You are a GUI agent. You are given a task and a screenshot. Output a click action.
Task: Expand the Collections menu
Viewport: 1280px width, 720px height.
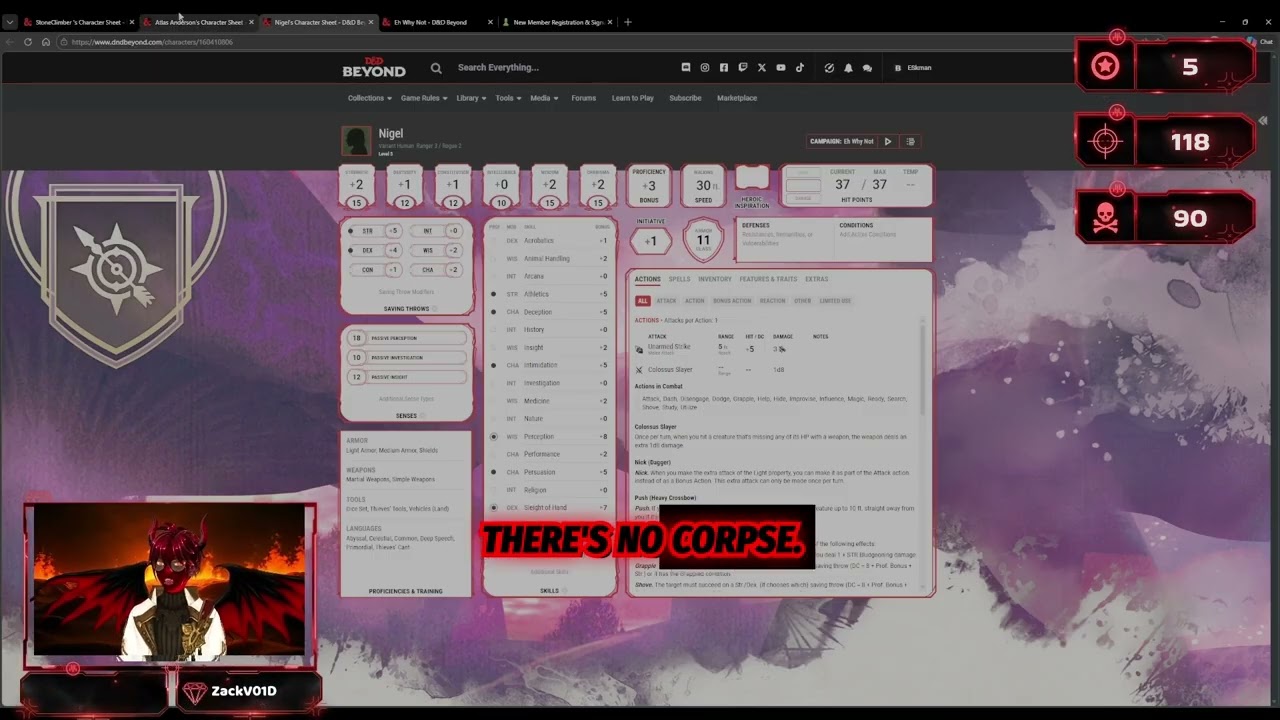[x=369, y=98]
